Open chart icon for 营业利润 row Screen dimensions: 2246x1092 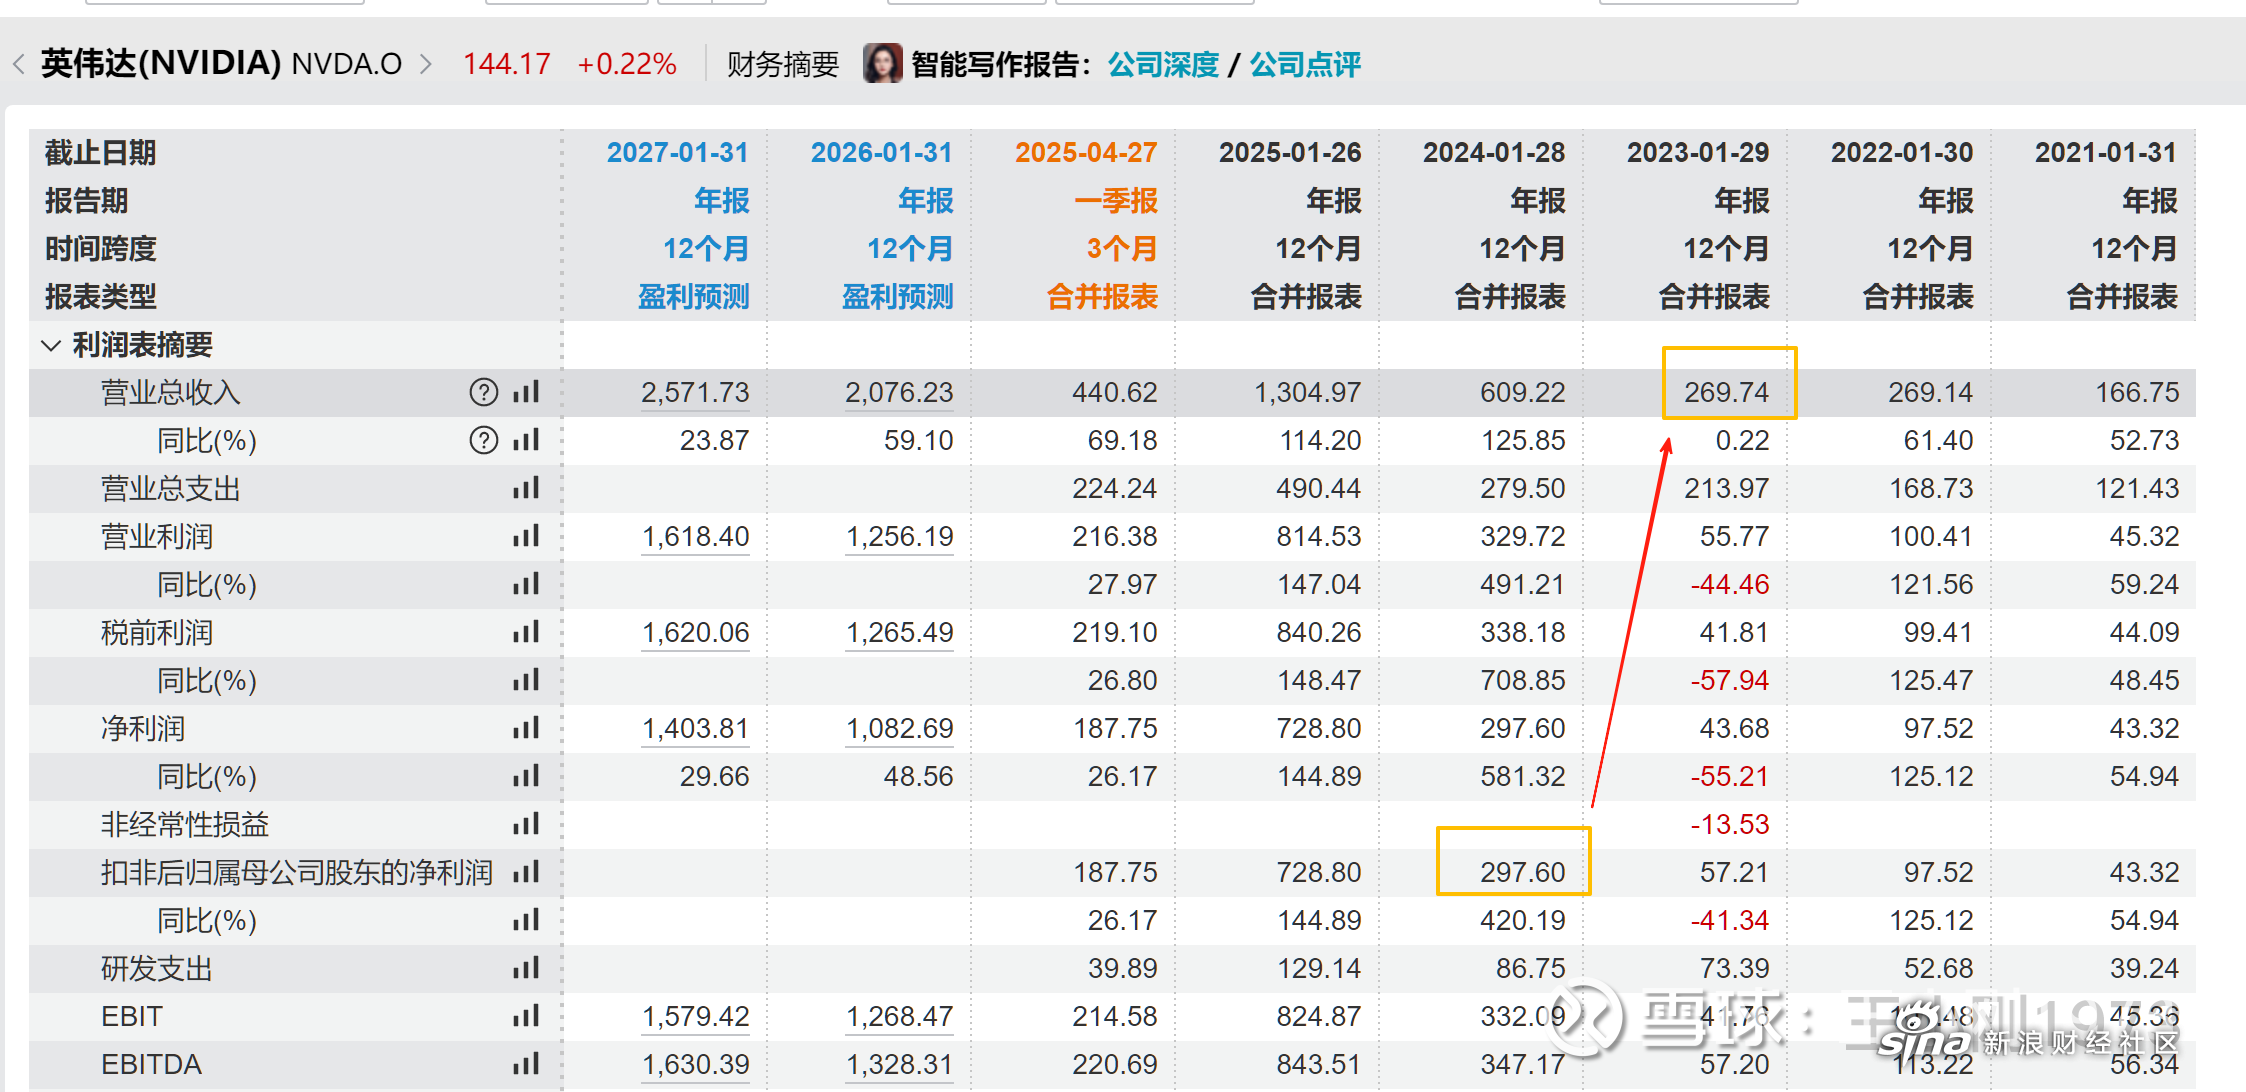tap(526, 536)
